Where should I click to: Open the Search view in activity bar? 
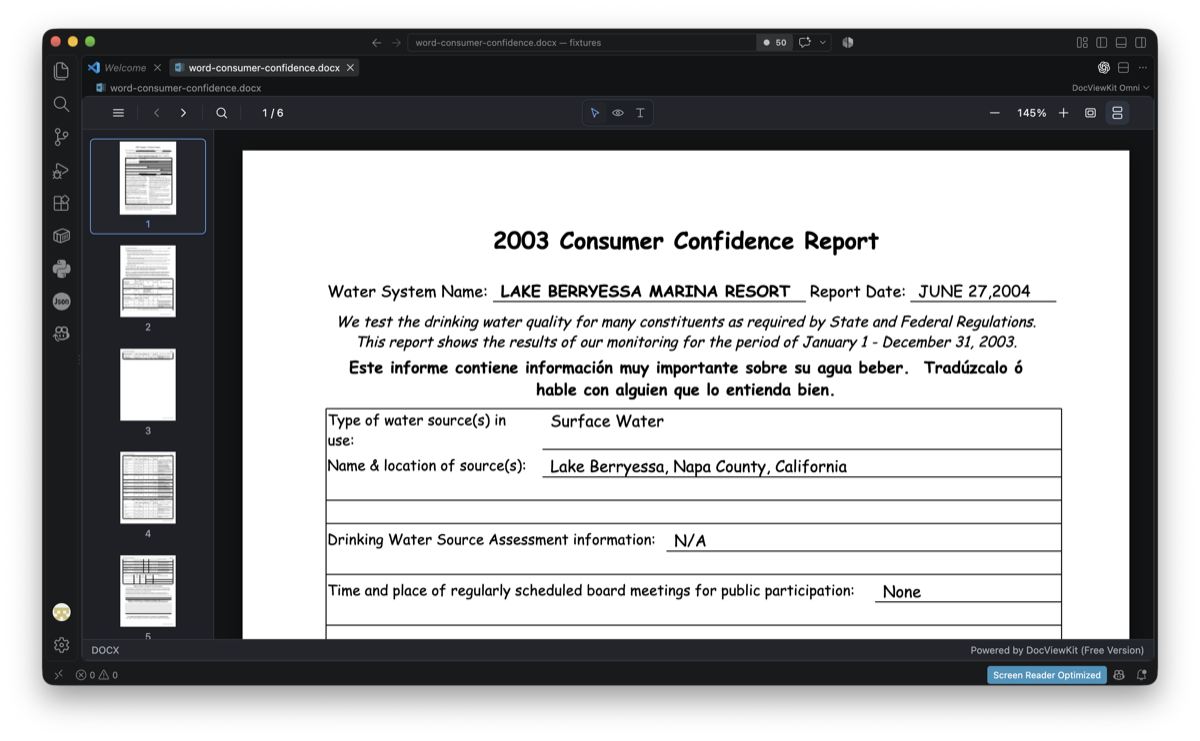click(x=61, y=104)
